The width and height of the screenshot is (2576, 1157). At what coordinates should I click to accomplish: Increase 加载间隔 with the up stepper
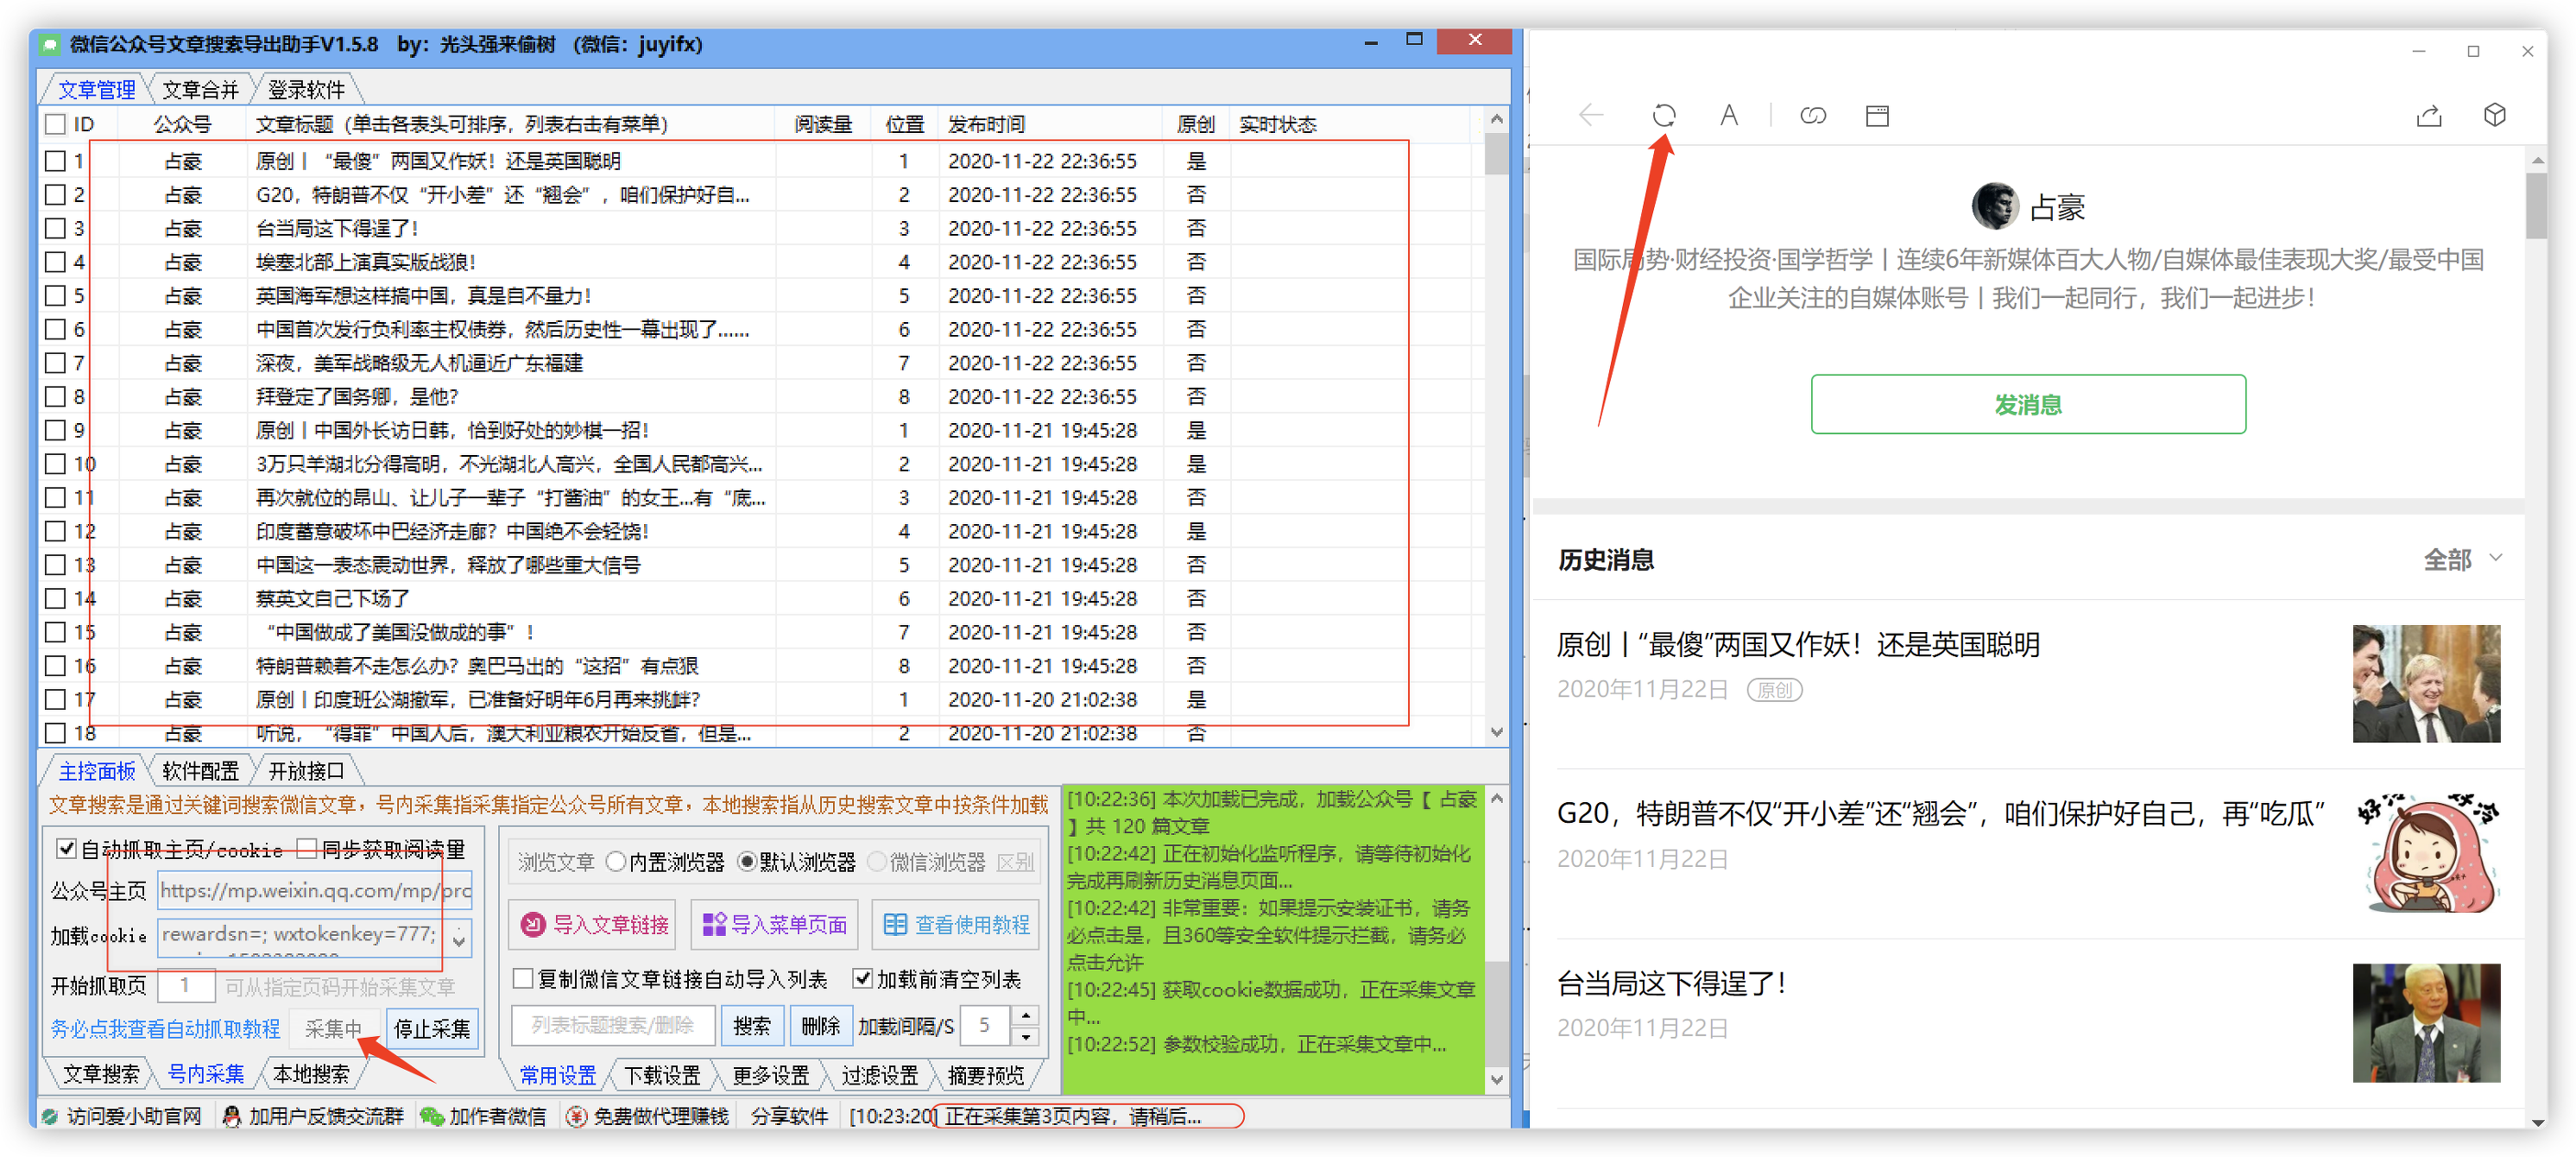(x=1025, y=1016)
